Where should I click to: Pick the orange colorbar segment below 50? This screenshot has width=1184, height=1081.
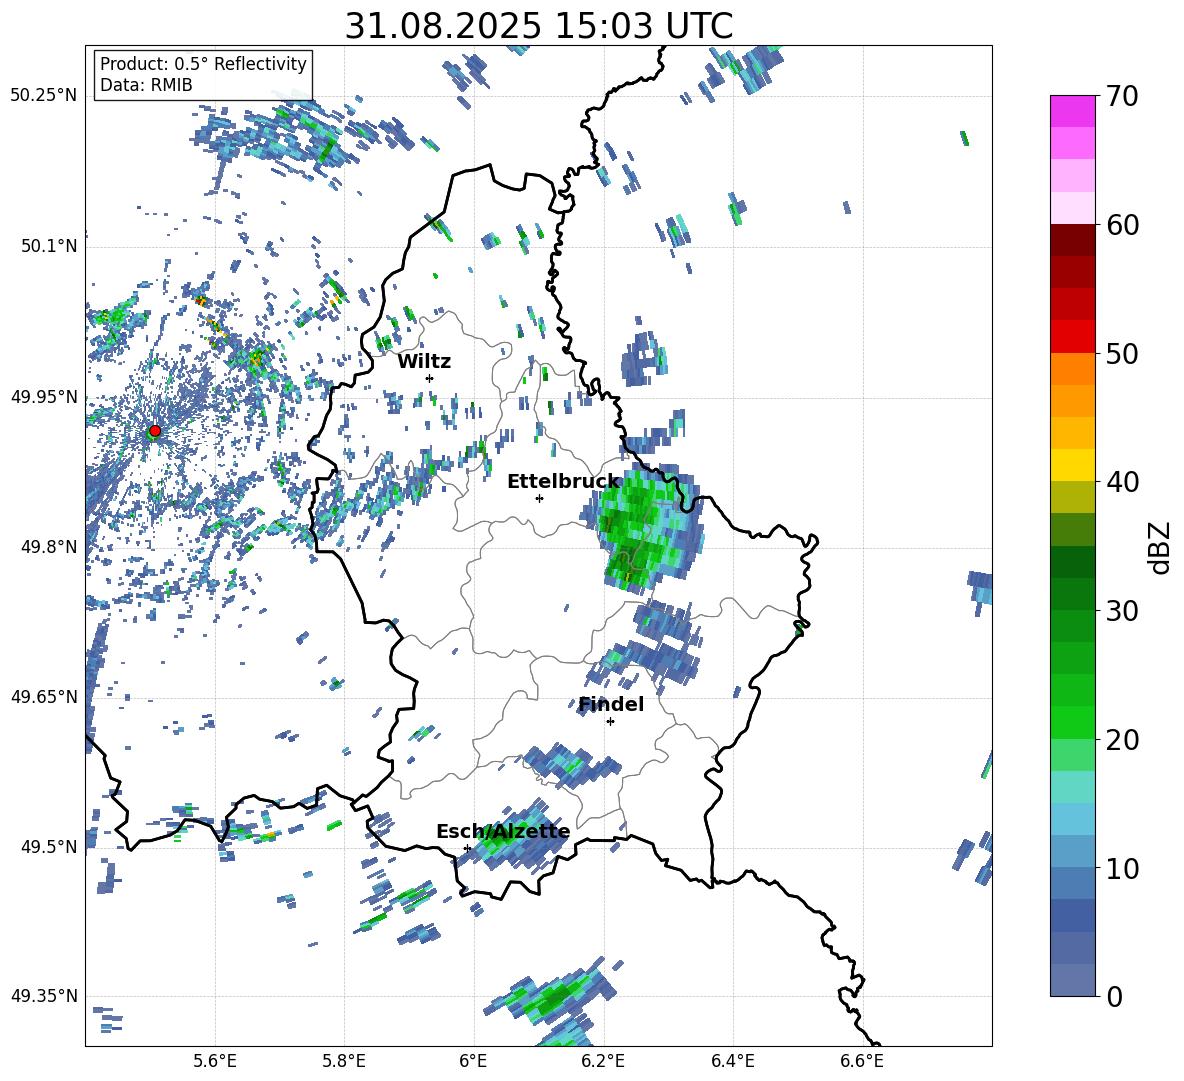[1072, 368]
